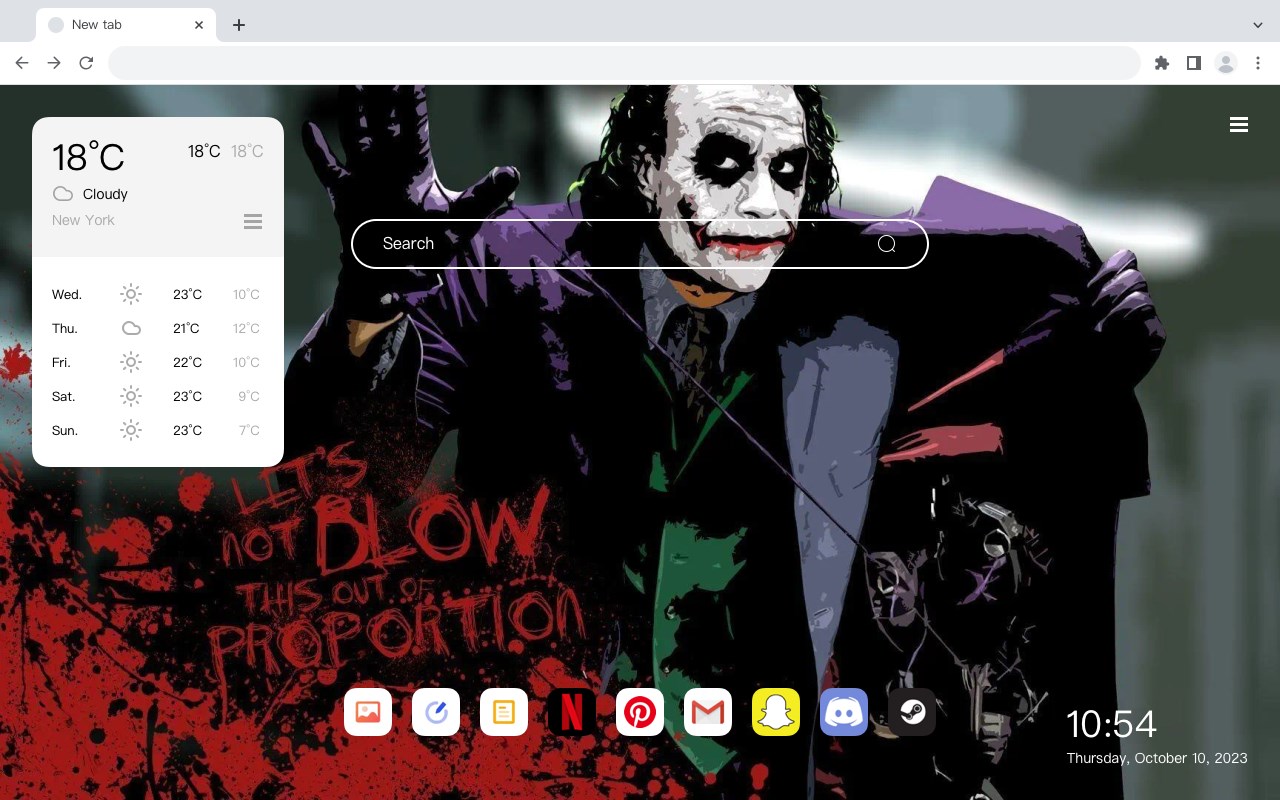Click the Wed. sunny forecast icon
This screenshot has width=1280, height=800.
131,294
